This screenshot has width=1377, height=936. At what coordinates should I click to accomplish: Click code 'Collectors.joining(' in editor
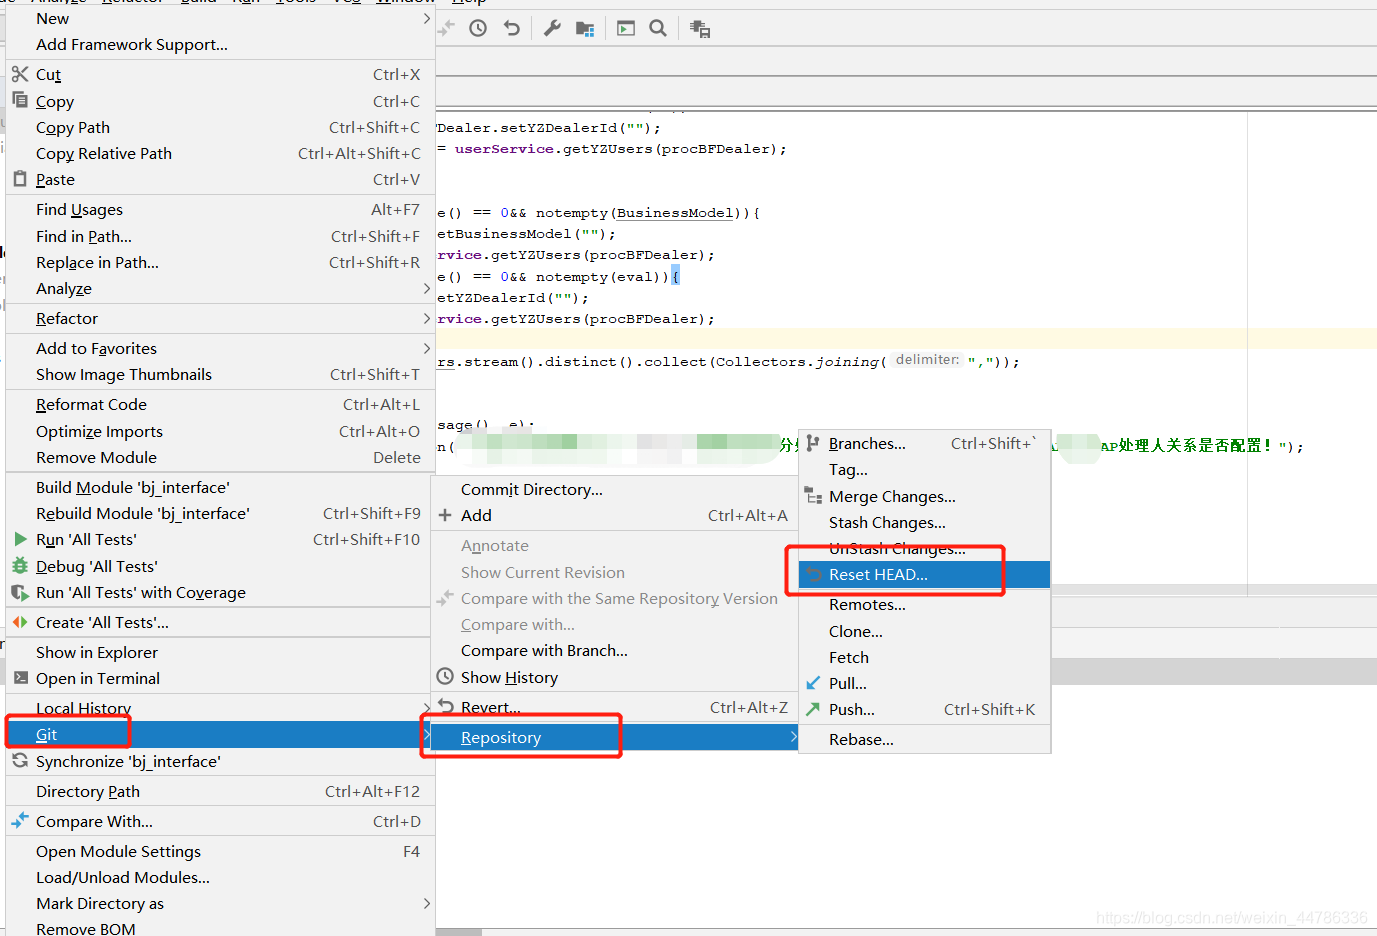(x=800, y=362)
